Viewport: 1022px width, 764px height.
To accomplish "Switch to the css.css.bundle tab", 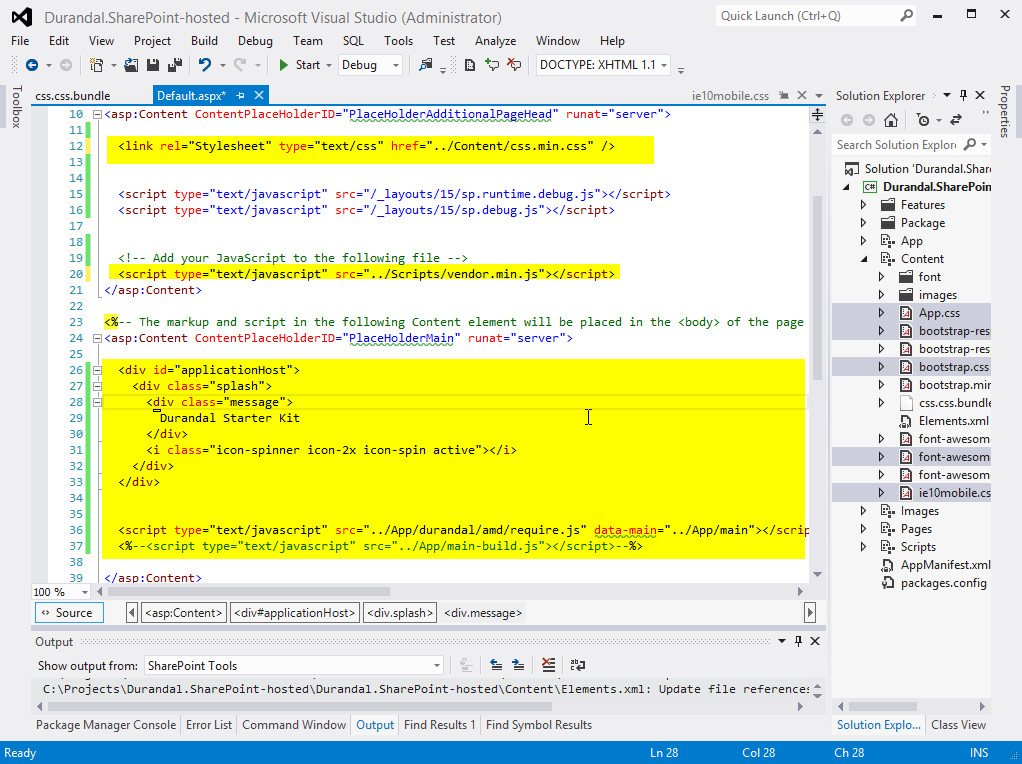I will pos(73,96).
